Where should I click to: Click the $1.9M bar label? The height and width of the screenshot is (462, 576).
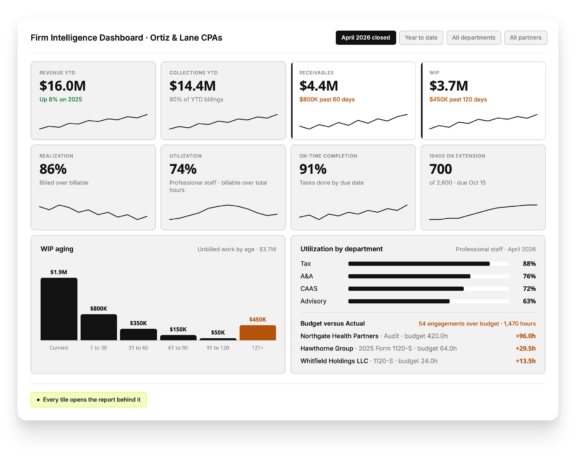coord(59,272)
